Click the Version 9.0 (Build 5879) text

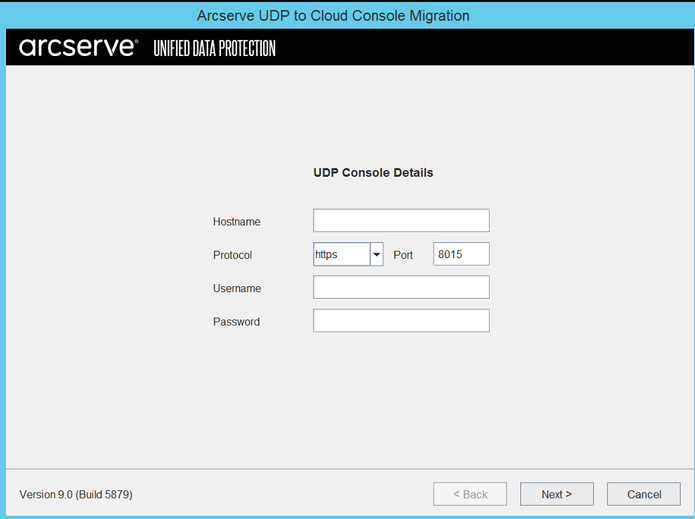point(76,494)
